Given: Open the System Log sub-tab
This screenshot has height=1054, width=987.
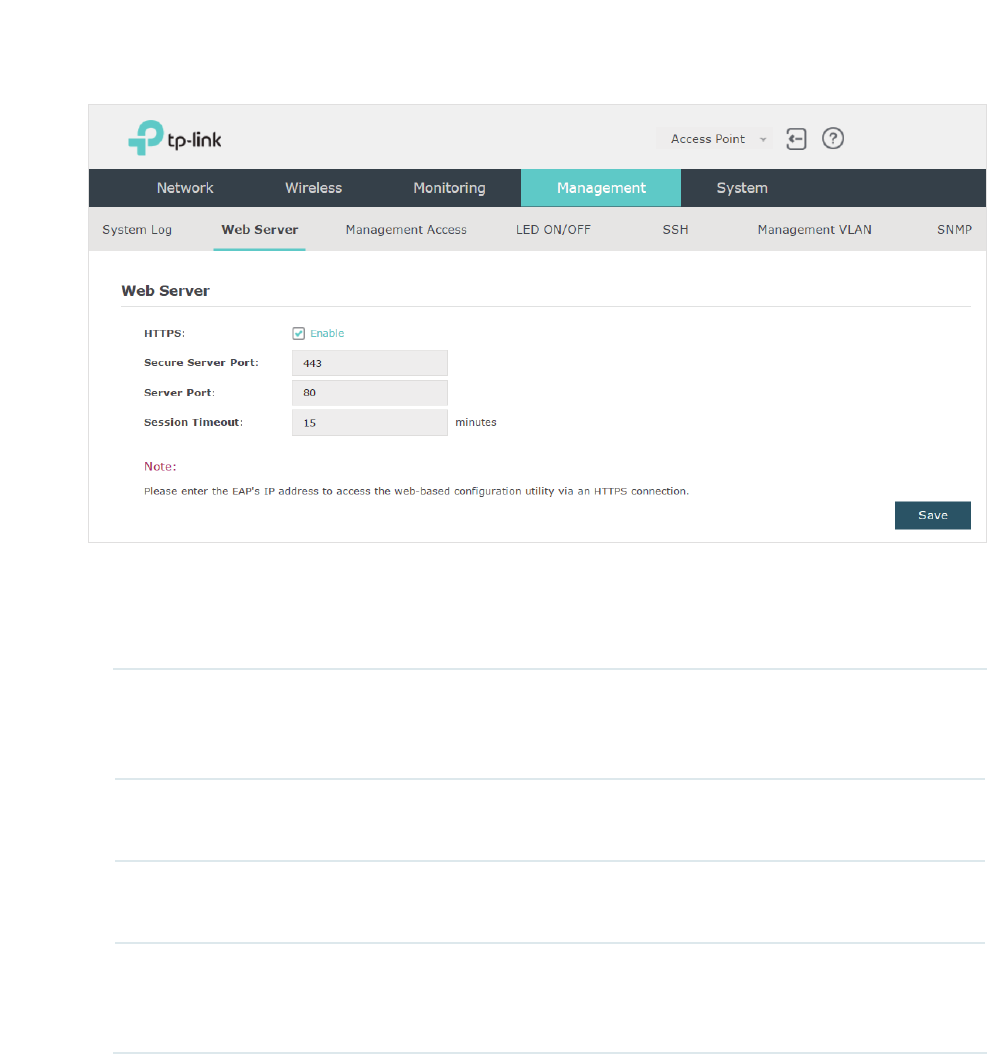Looking at the screenshot, I should [137, 230].
